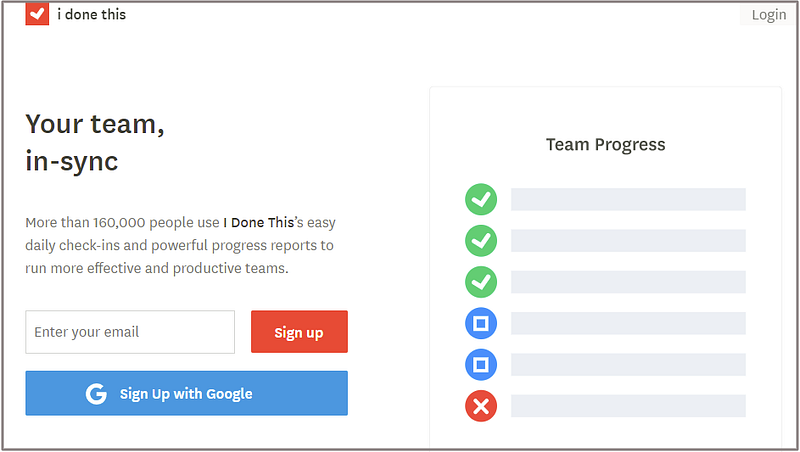This screenshot has height=452, width=800.
Task: Click the first blue square icon
Action: 481,323
